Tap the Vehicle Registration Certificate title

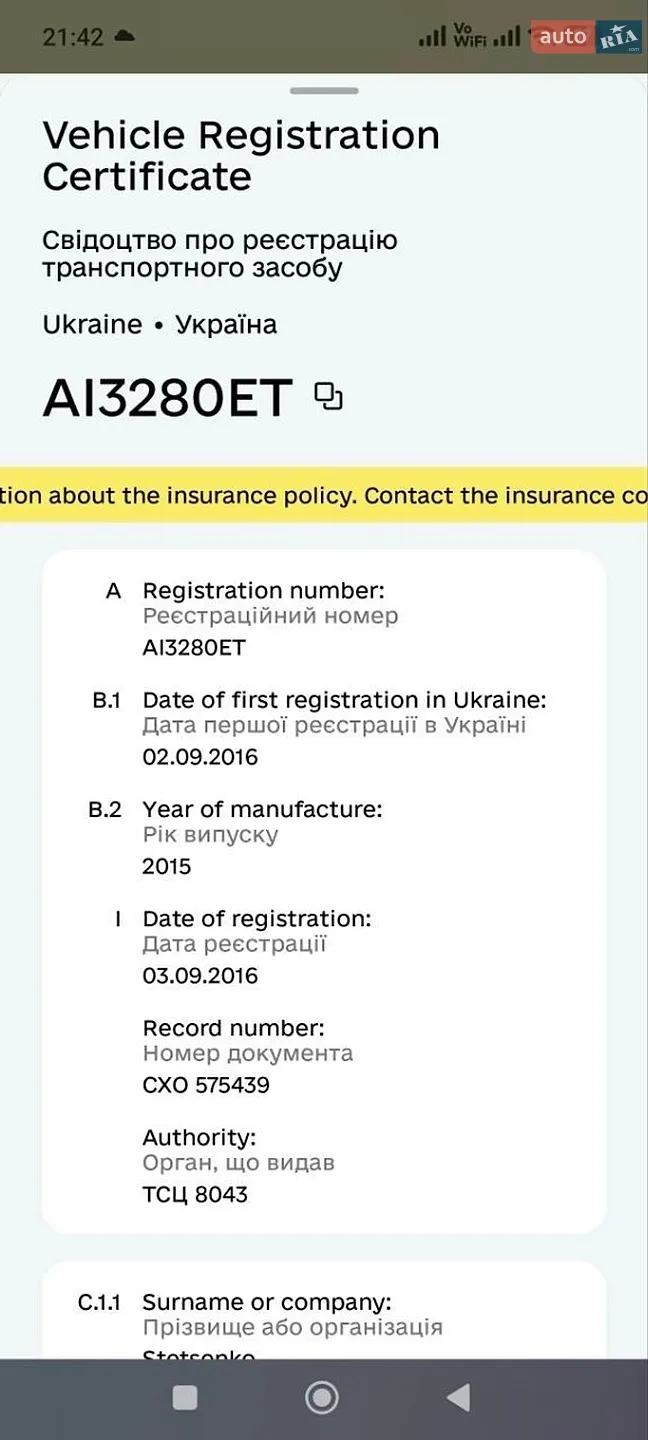(x=241, y=155)
